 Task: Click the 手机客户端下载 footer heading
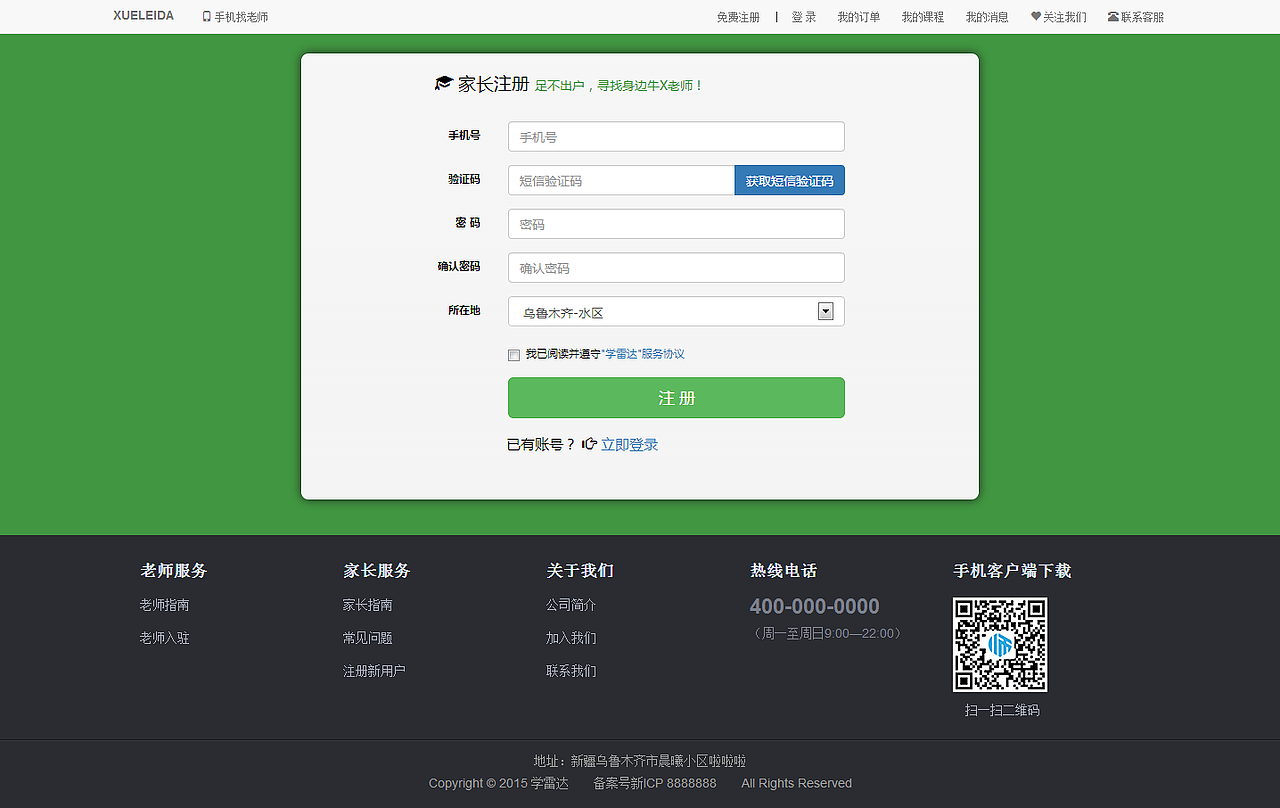[1012, 571]
